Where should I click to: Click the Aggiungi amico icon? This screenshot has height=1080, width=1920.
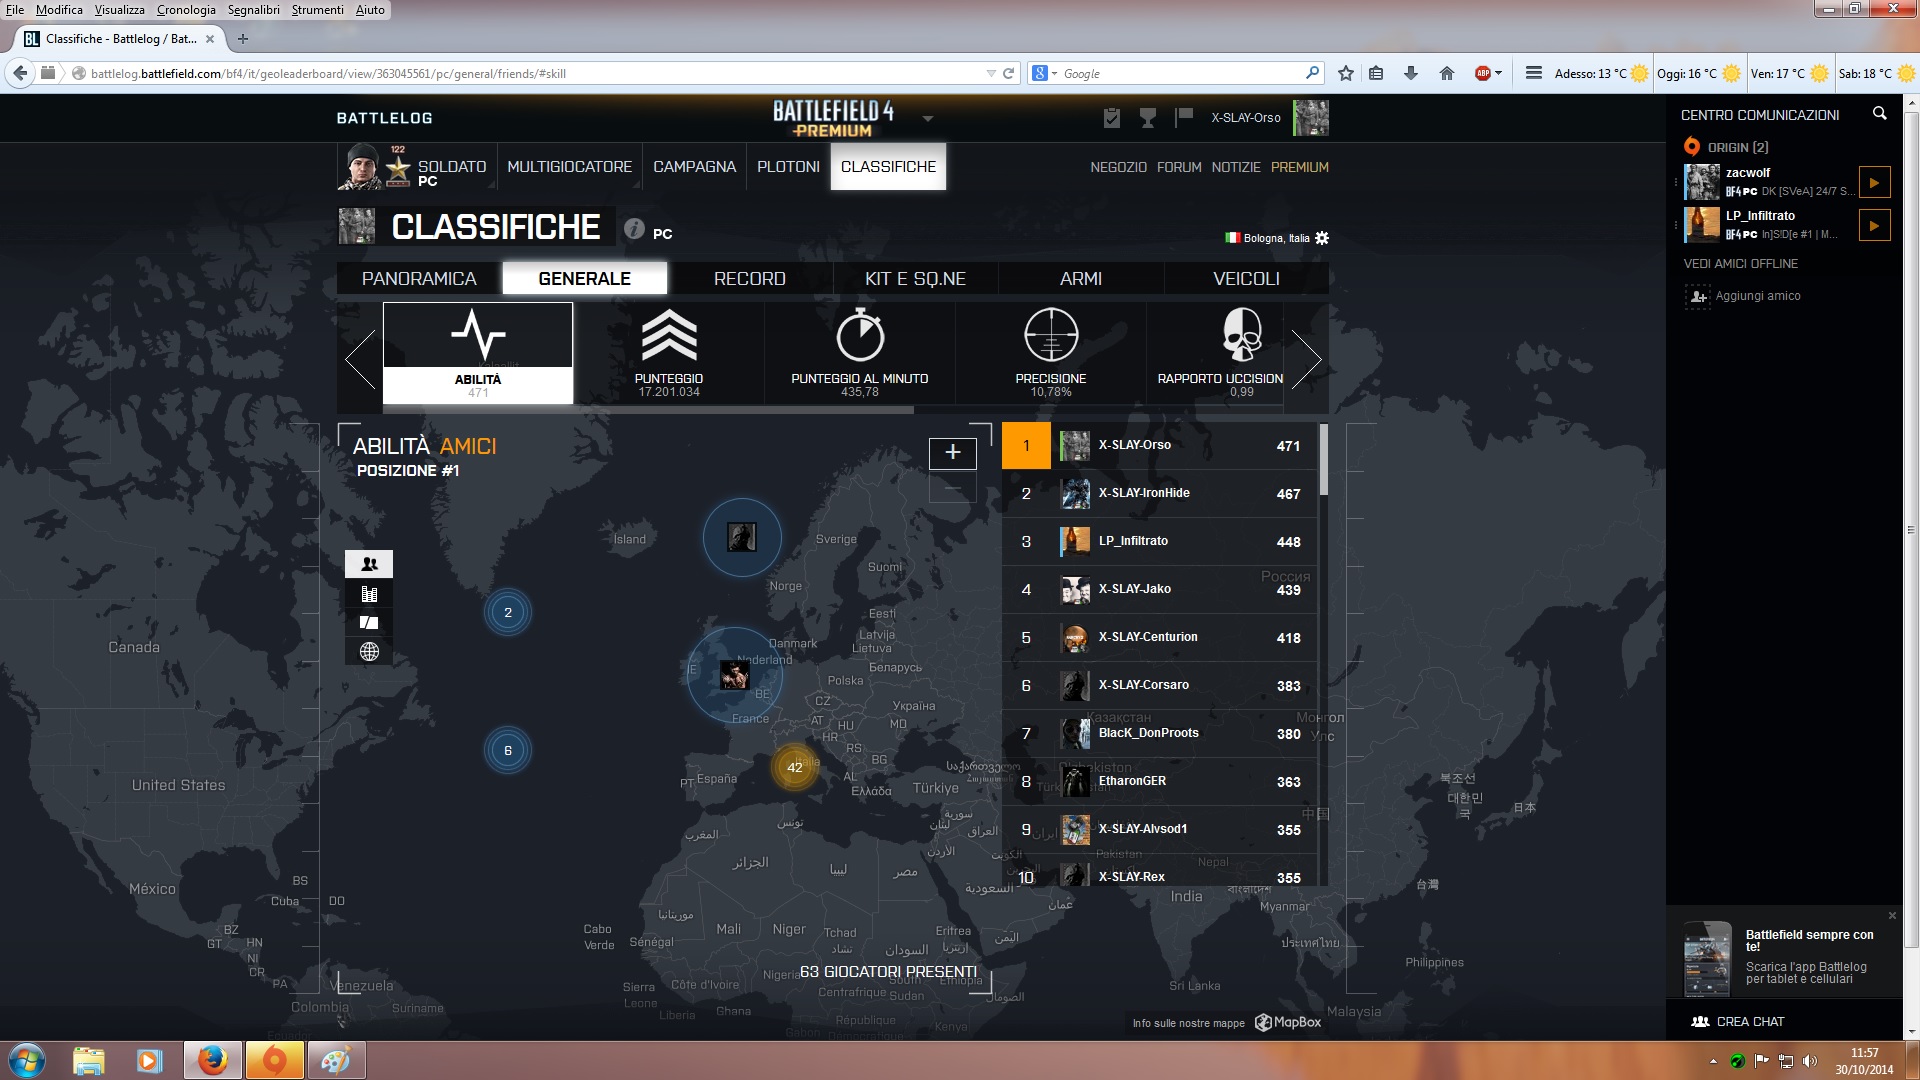1698,296
